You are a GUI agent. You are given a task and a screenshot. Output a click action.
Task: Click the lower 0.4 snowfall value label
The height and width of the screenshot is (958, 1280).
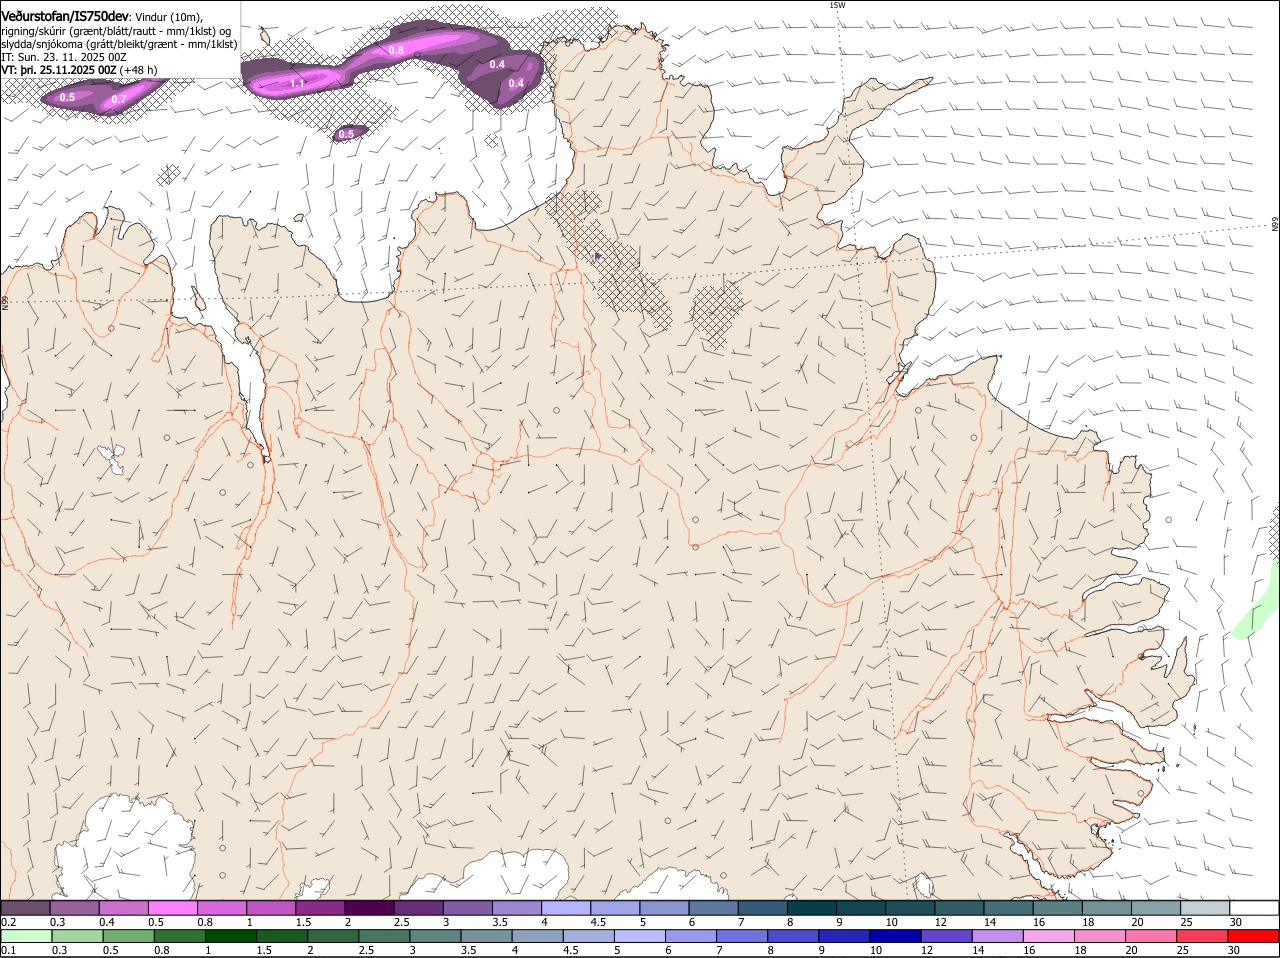click(x=516, y=83)
